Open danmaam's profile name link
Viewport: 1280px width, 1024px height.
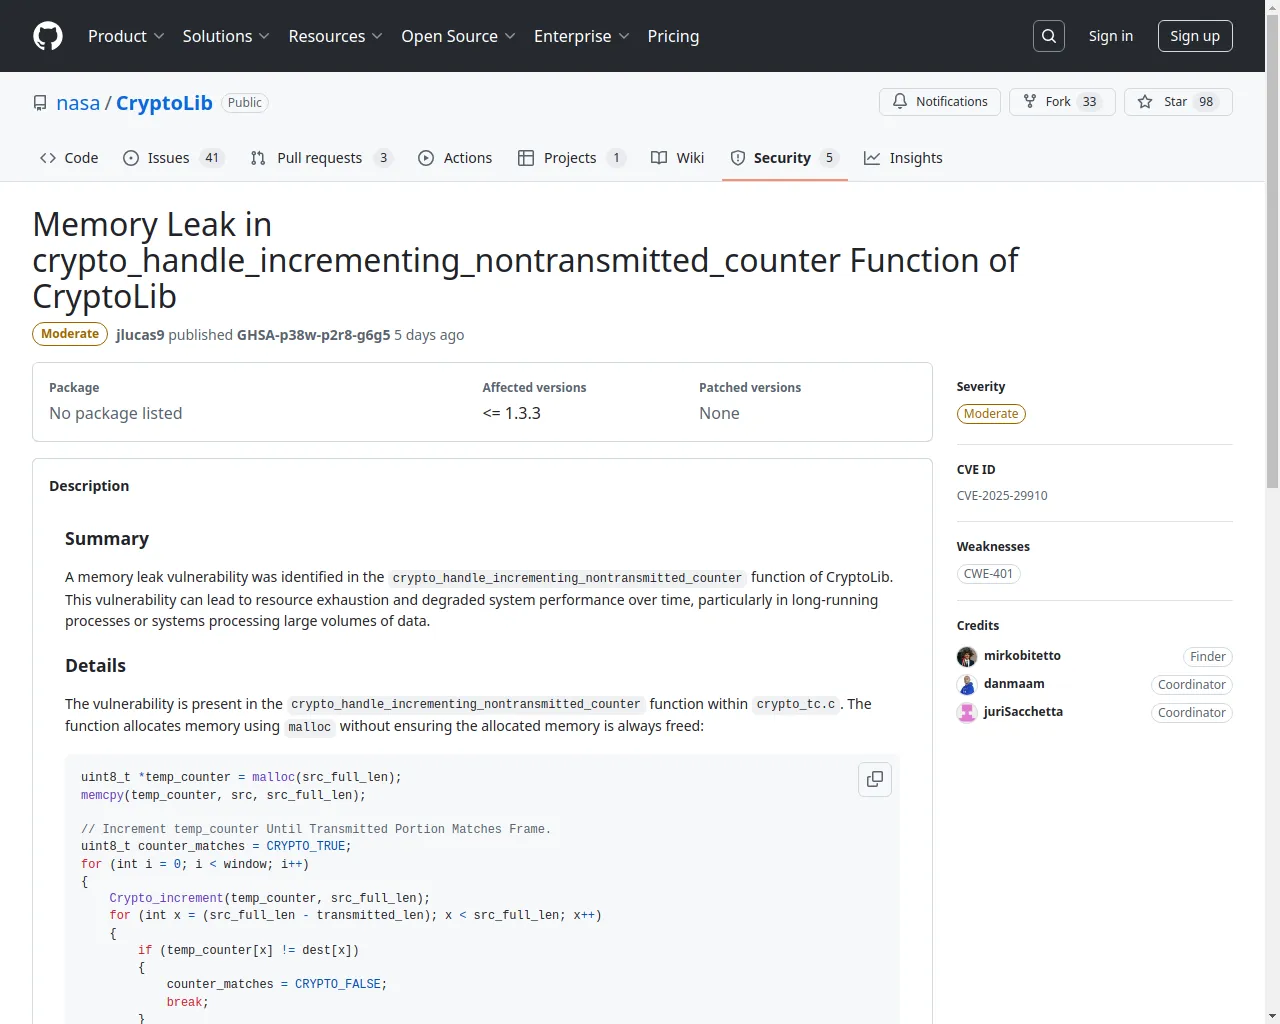(x=1014, y=684)
